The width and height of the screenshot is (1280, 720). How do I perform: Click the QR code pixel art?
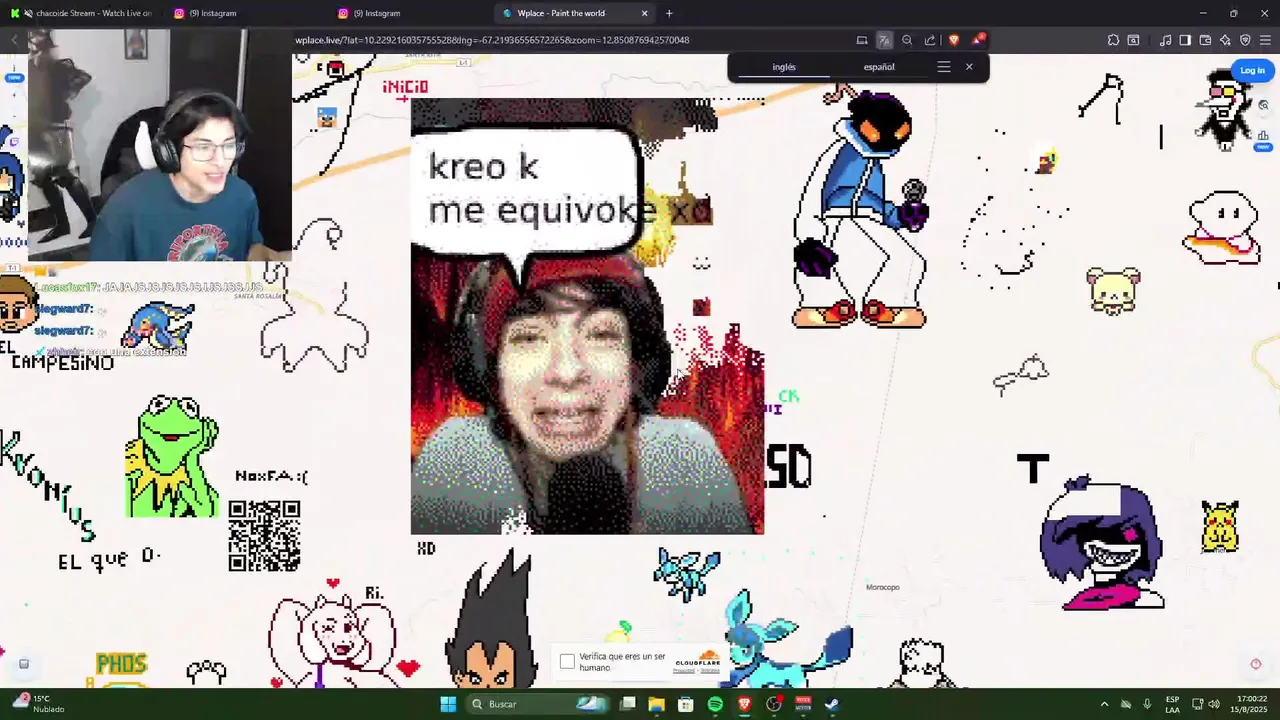point(264,536)
